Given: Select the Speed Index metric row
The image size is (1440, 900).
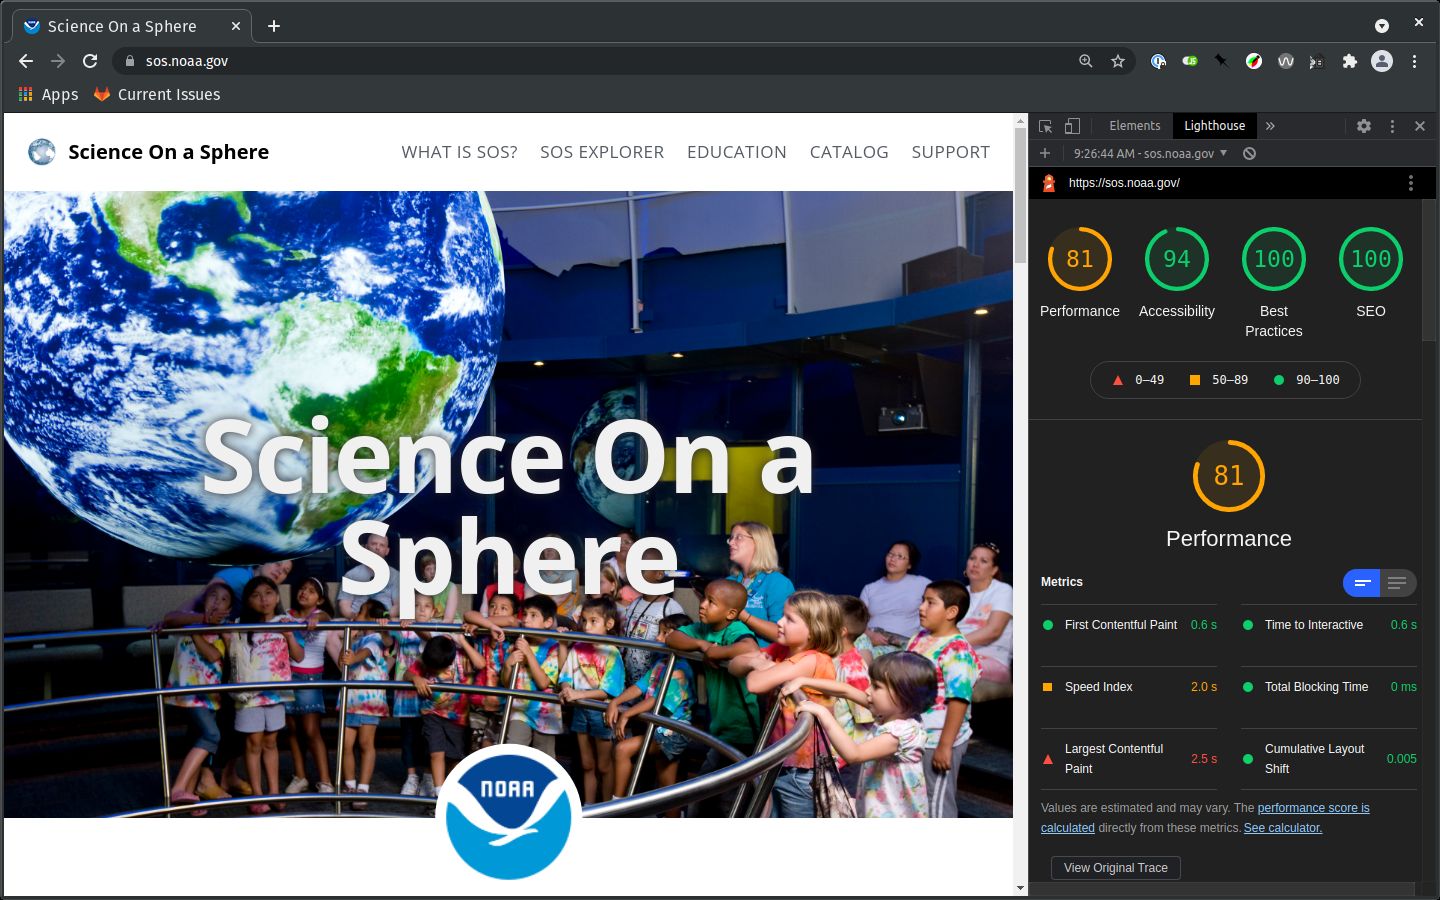Looking at the screenshot, I should [1129, 687].
